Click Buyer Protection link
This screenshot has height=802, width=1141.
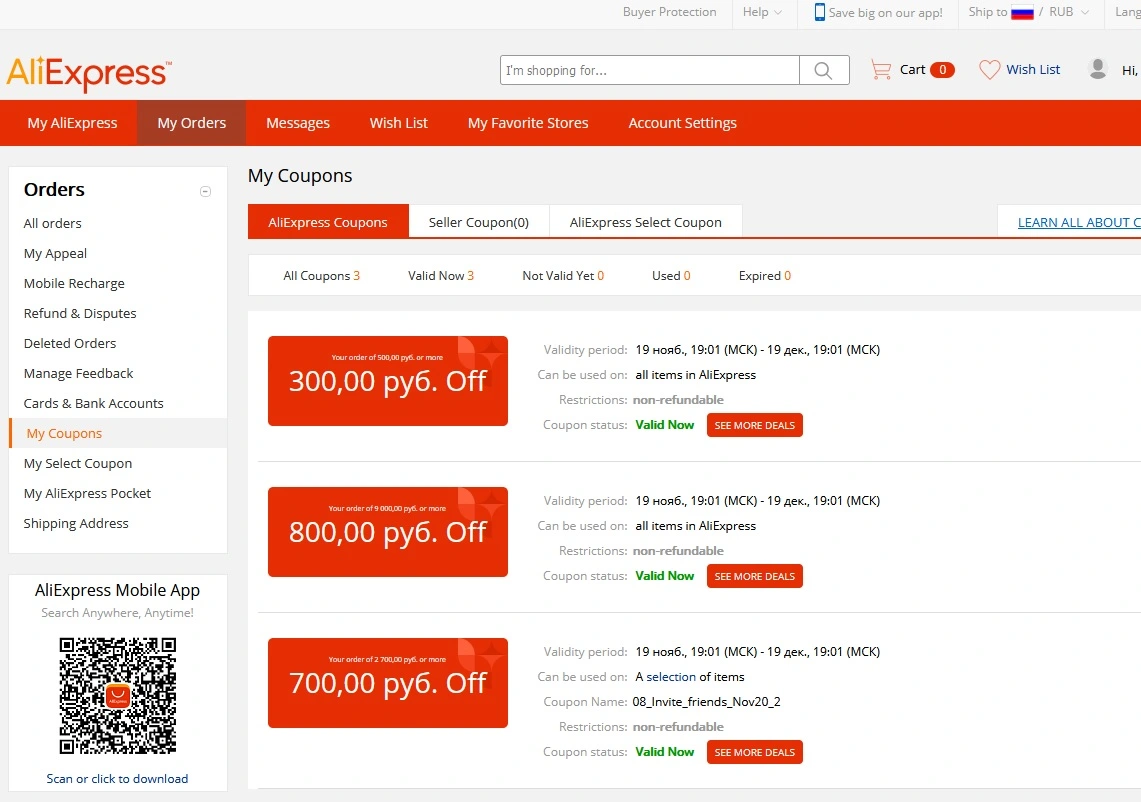coord(669,12)
